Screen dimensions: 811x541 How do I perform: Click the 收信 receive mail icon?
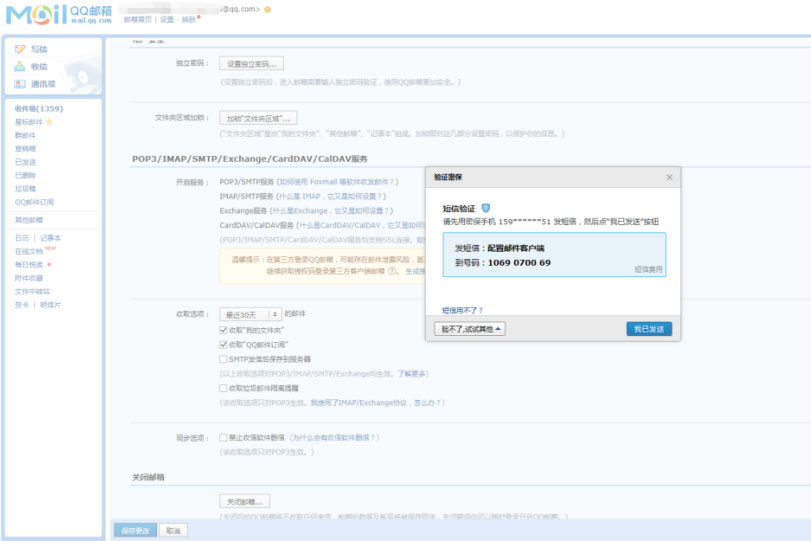tap(20, 66)
